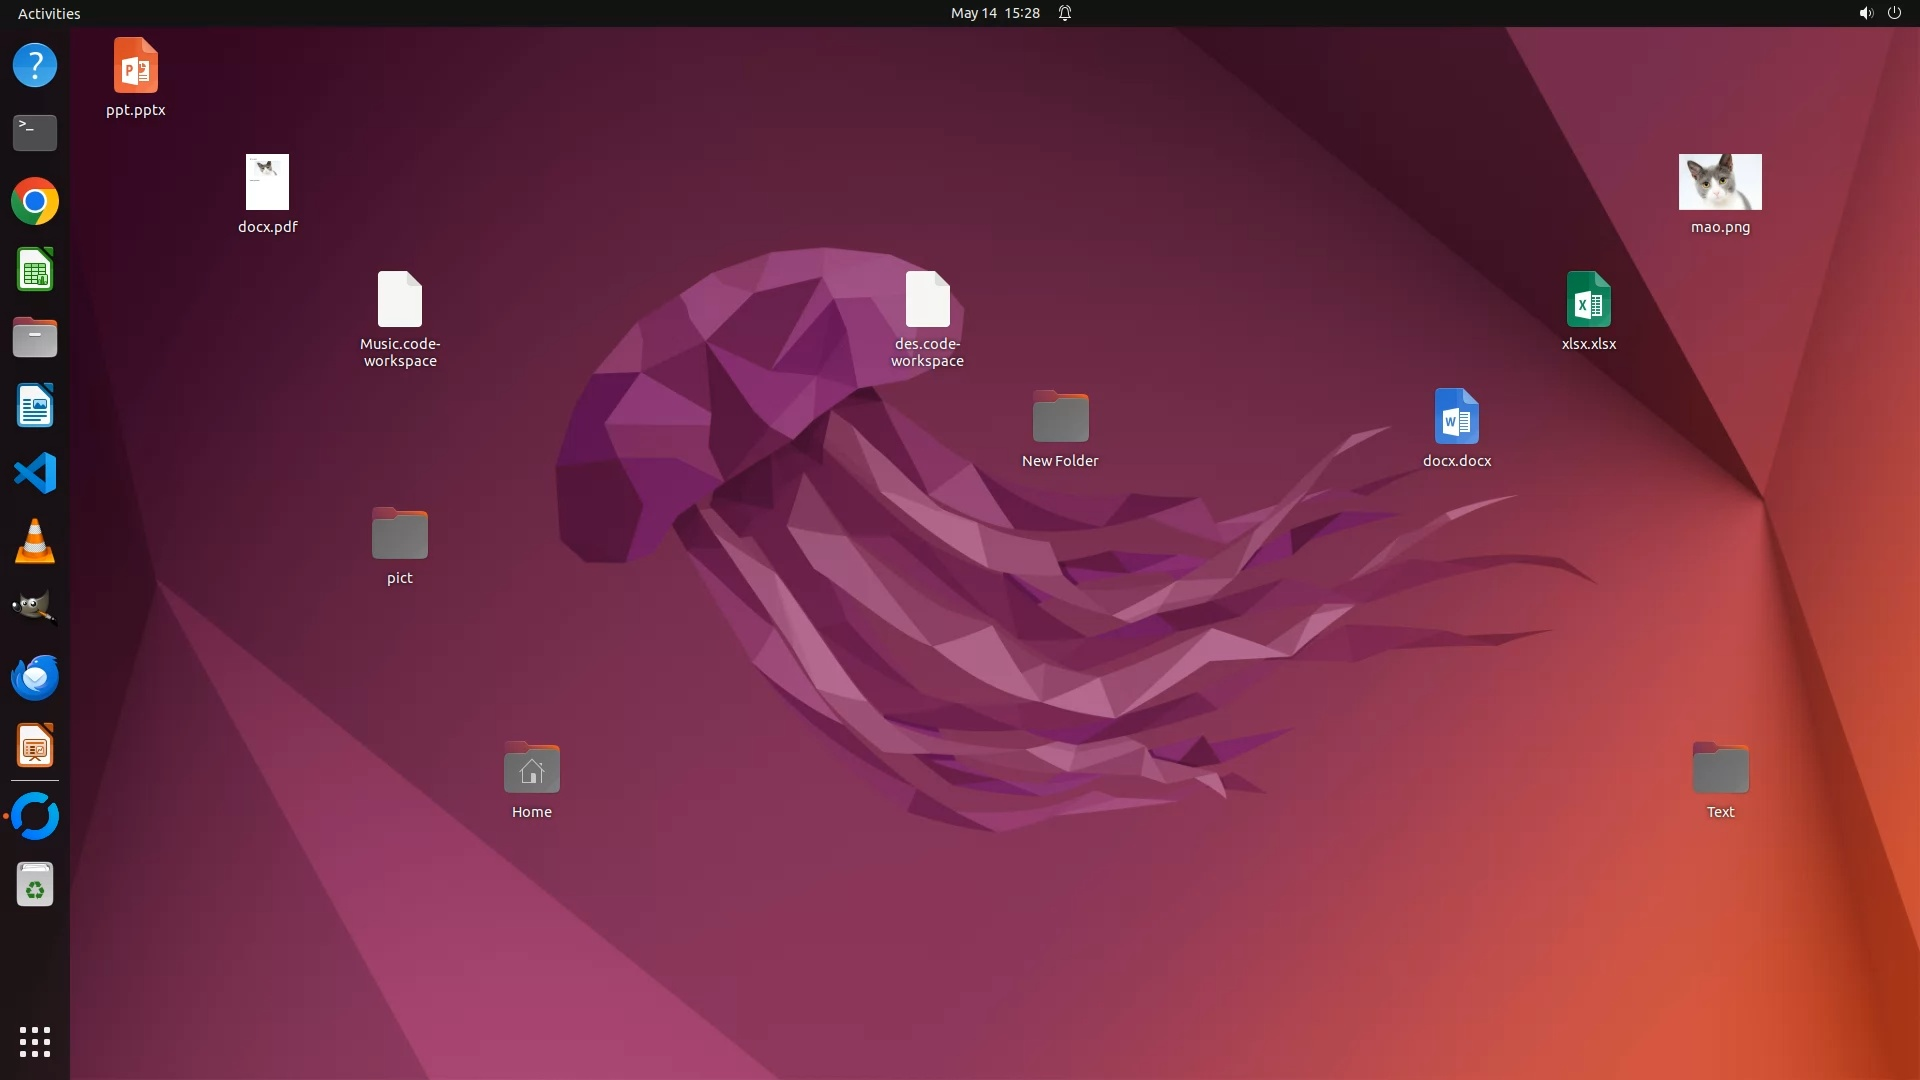Open Thunderbird mail in the dock
Screen dimensions: 1920x1080
(x=35, y=677)
